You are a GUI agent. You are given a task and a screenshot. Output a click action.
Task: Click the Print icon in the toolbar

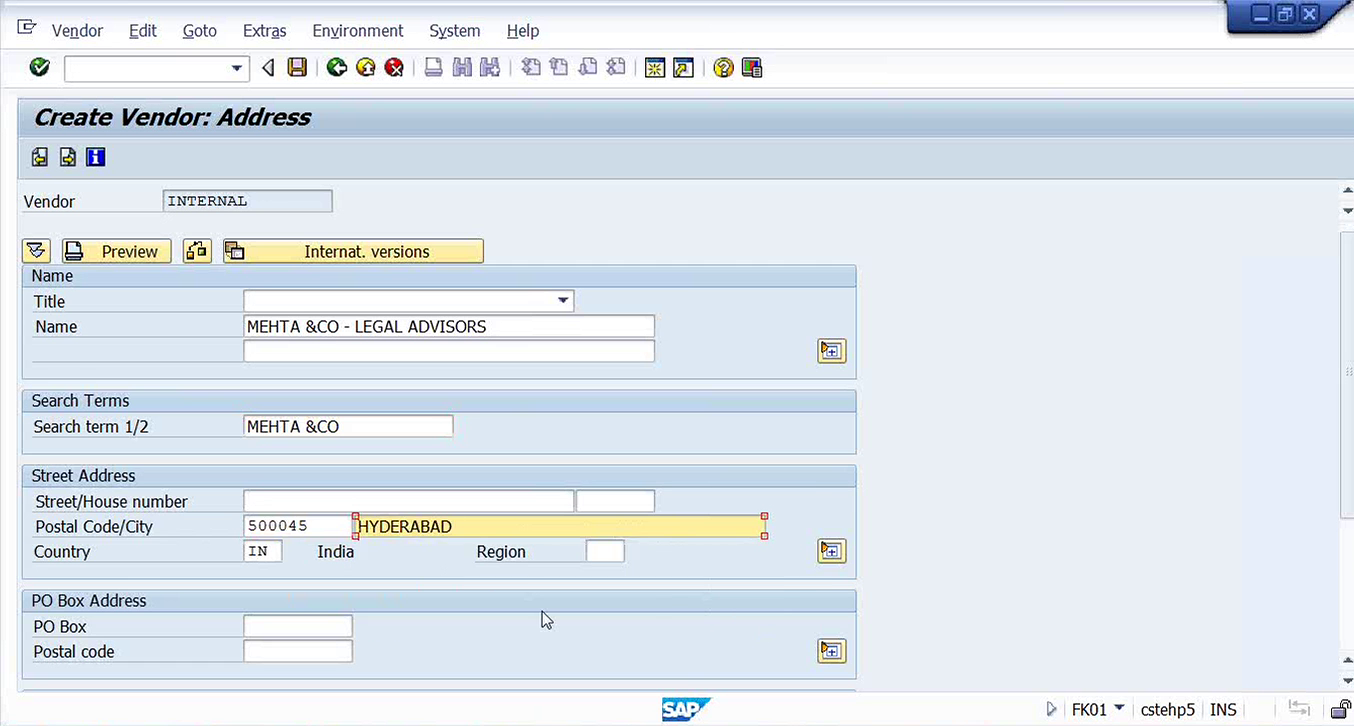click(x=433, y=68)
